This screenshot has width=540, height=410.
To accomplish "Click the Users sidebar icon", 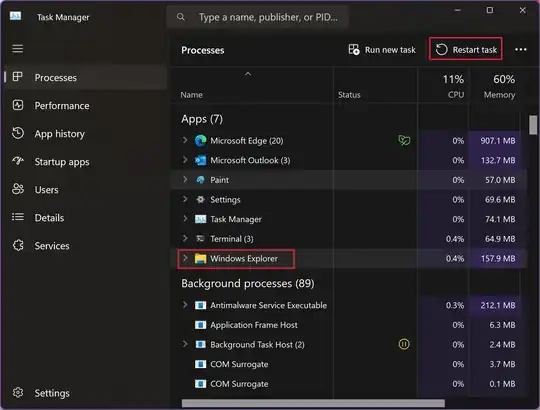I will (x=18, y=189).
